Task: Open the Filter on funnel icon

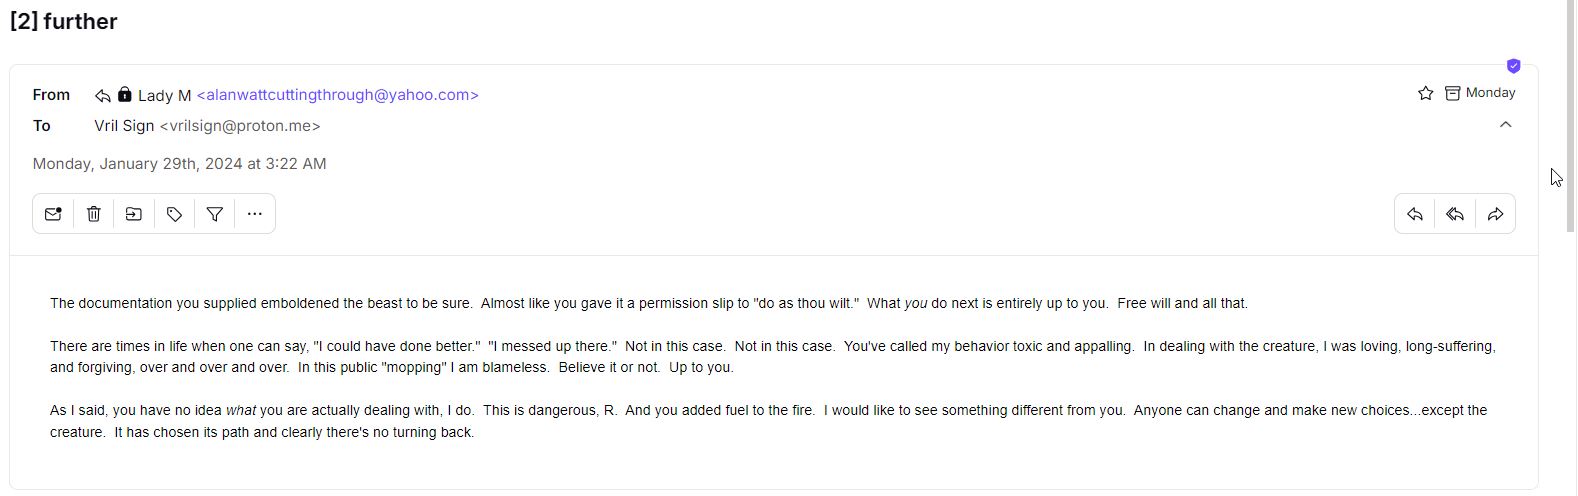Action: pos(214,214)
